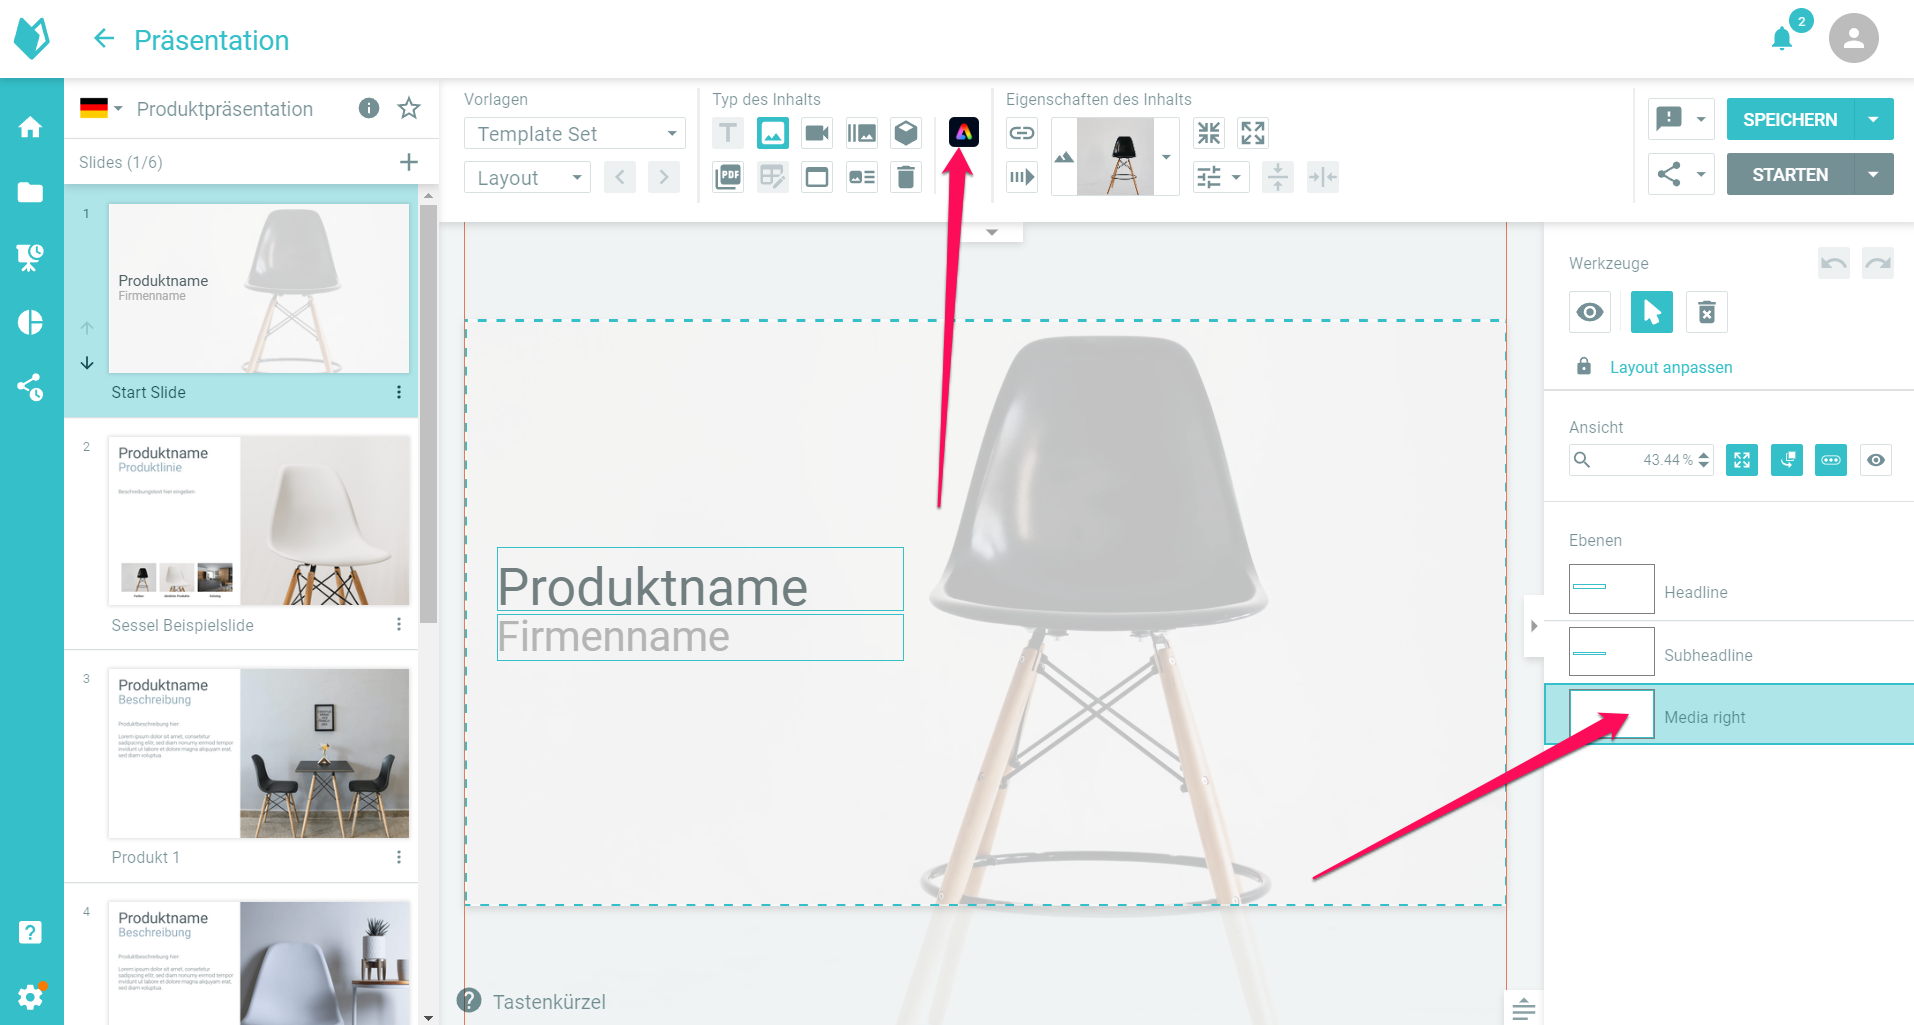
Task: Toggle fit-to-screen view button
Action: coord(1742,460)
